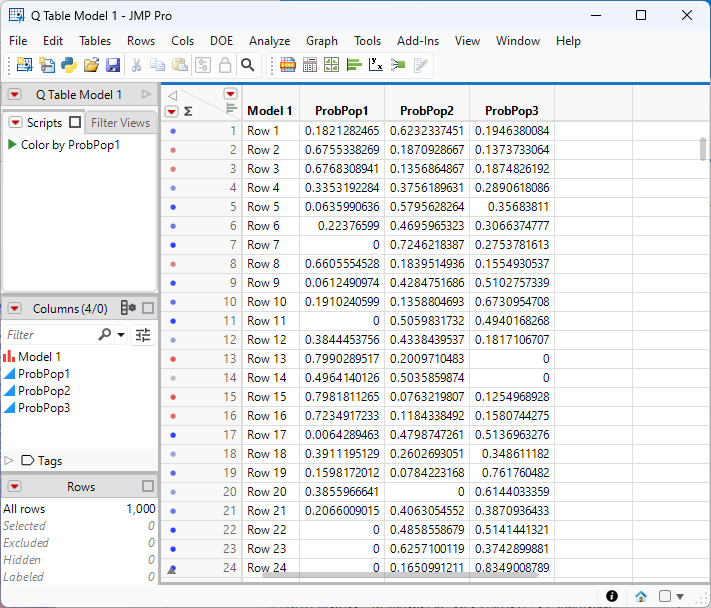The image size is (711, 608).
Task: Click the home window icon in status bar
Action: (641, 597)
